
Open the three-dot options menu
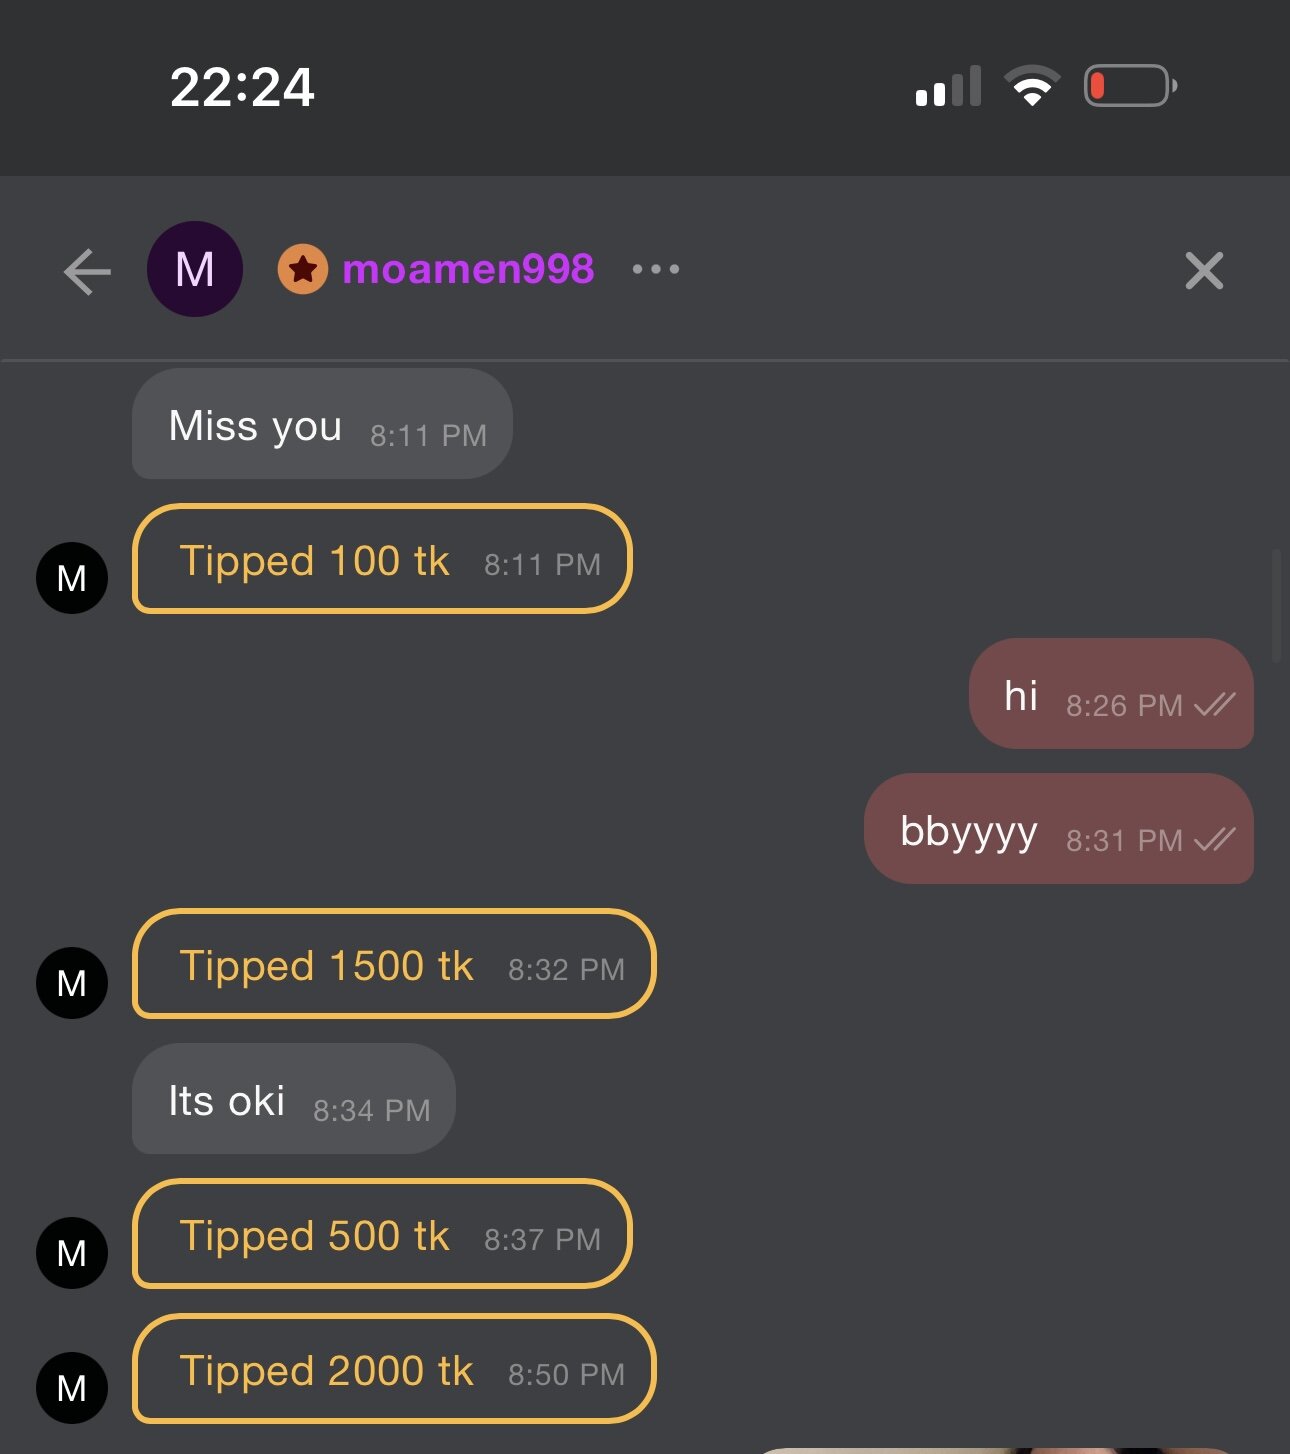pos(656,269)
